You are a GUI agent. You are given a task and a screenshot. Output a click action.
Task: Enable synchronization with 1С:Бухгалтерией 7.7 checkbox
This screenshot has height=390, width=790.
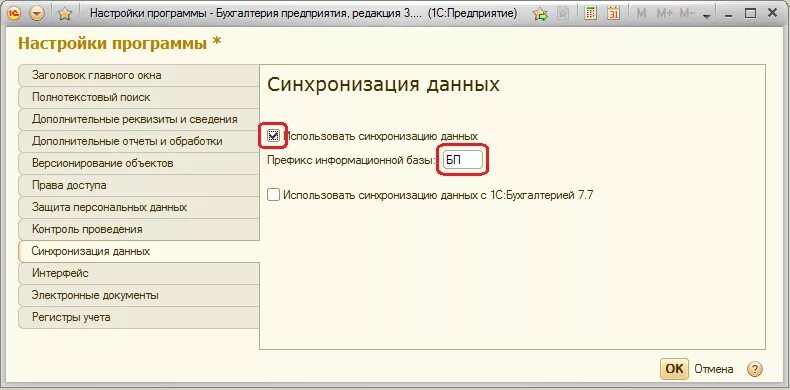274,195
